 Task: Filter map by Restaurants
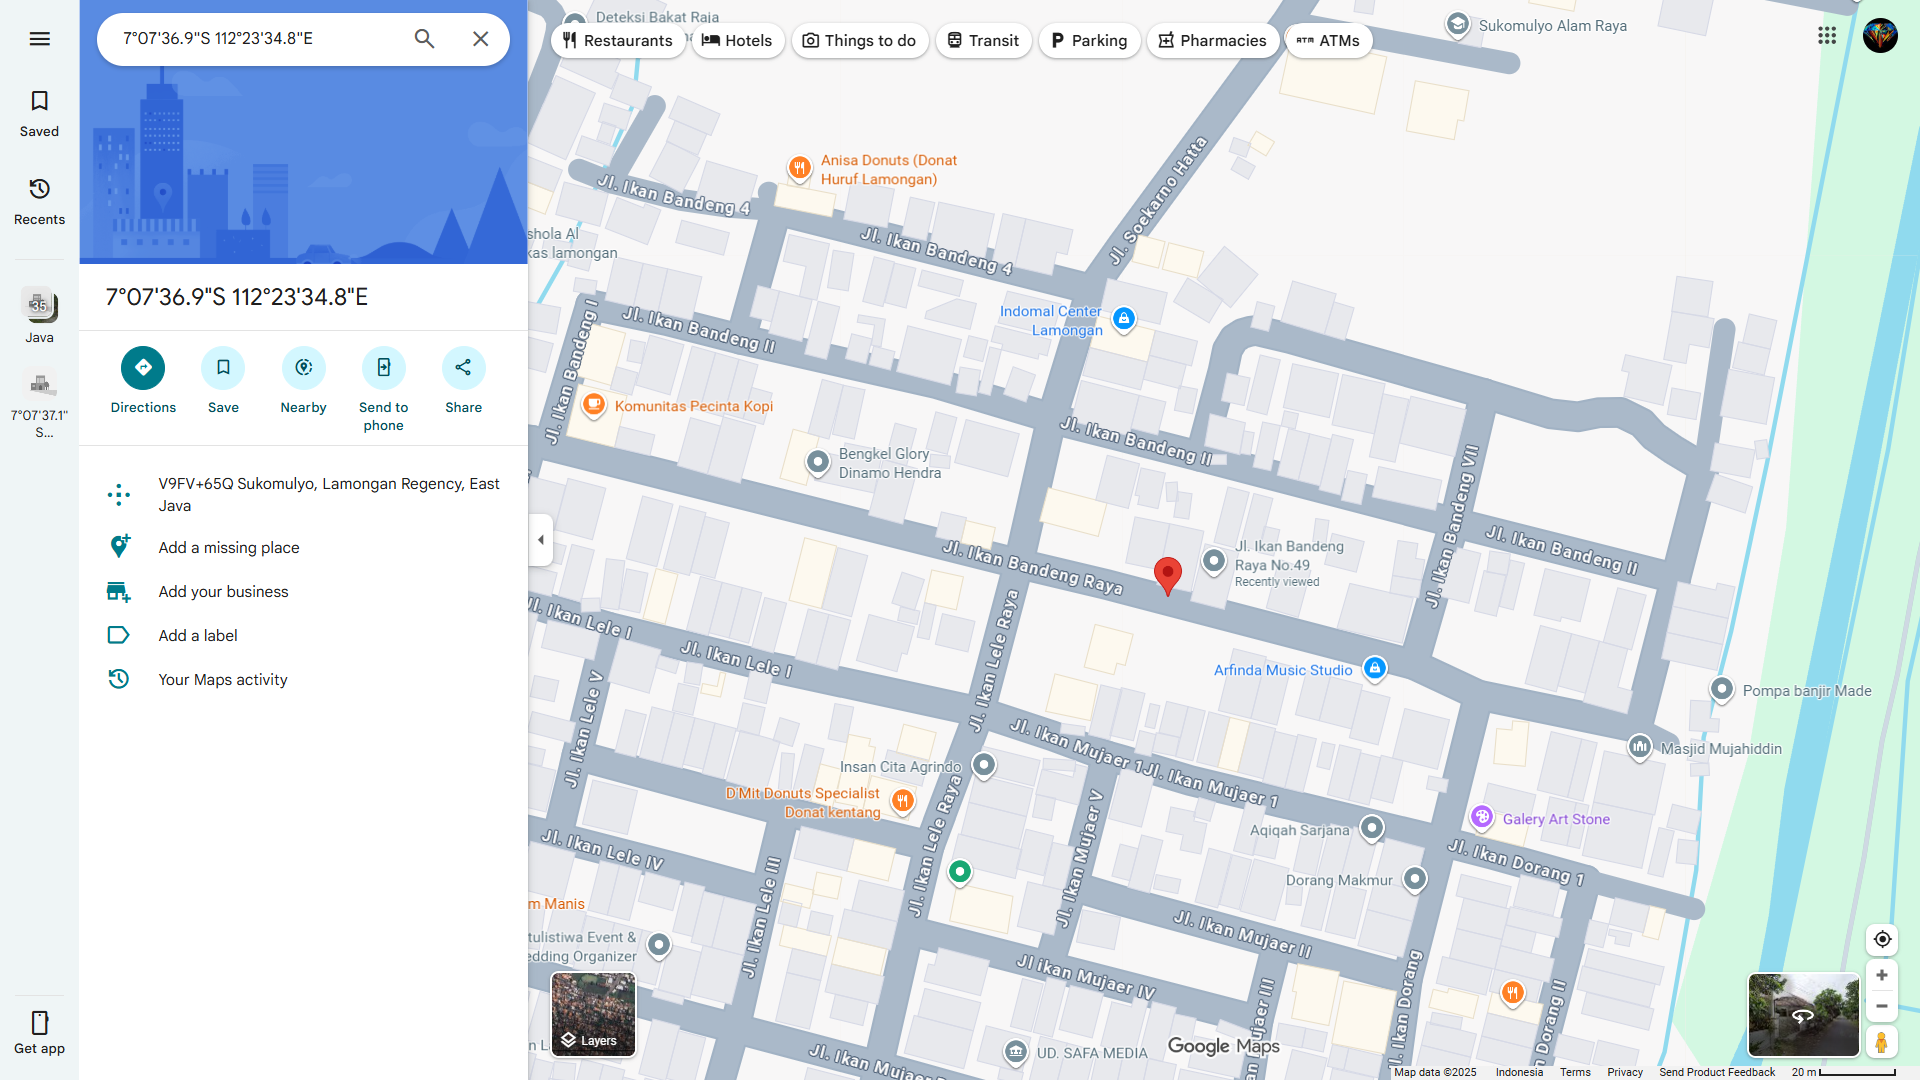coord(617,41)
